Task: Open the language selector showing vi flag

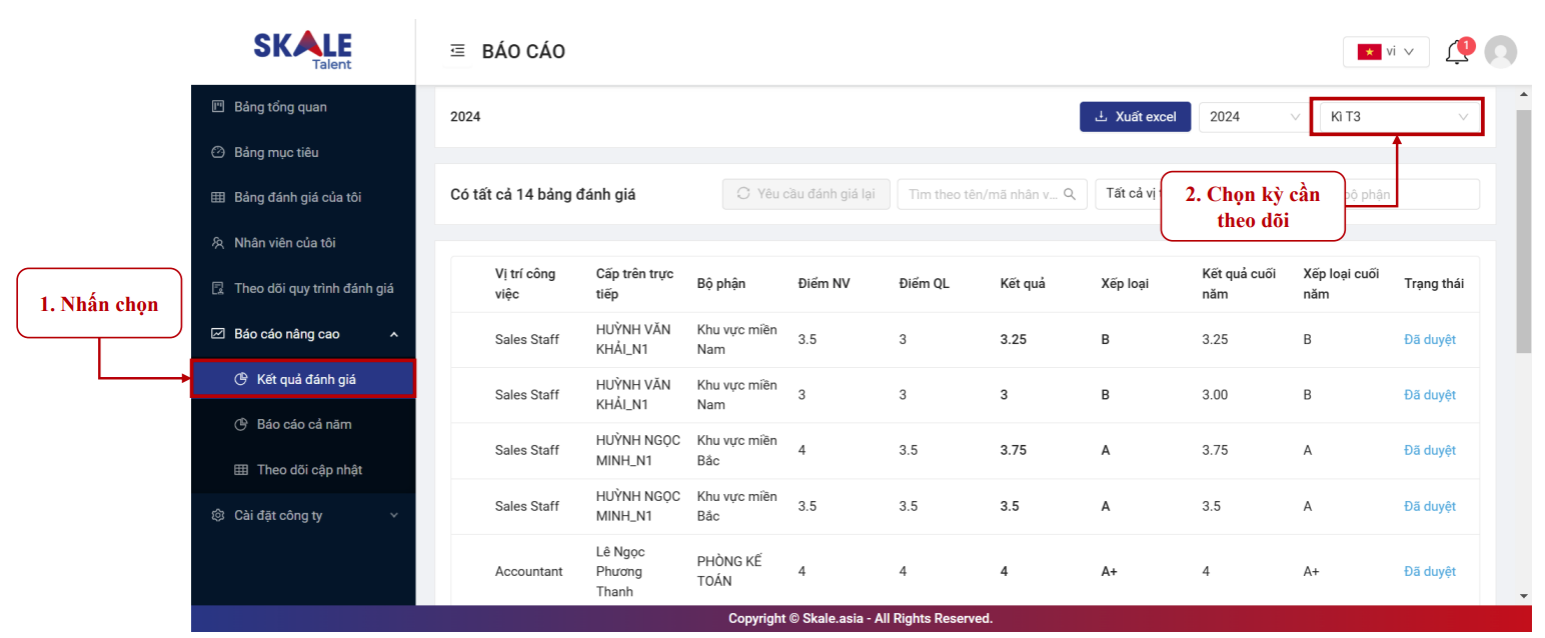Action: click(1385, 52)
